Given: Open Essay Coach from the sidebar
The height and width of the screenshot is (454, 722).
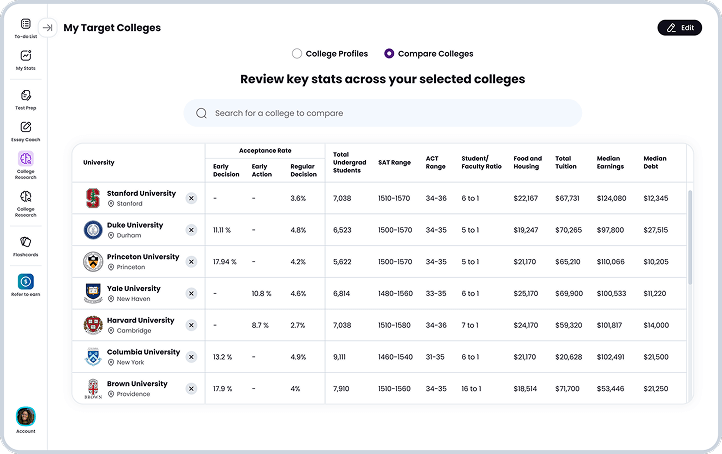Looking at the screenshot, I should click(x=26, y=128).
